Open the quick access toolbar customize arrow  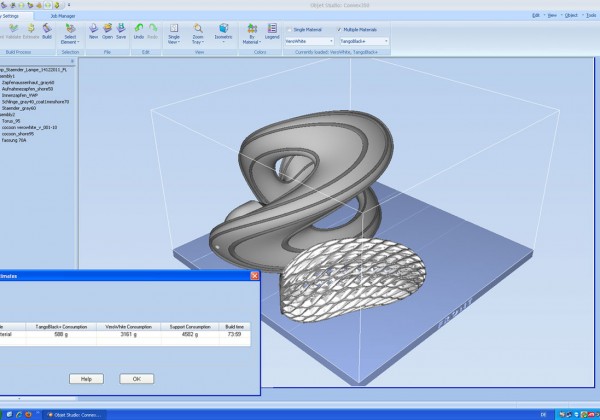[69, 5]
